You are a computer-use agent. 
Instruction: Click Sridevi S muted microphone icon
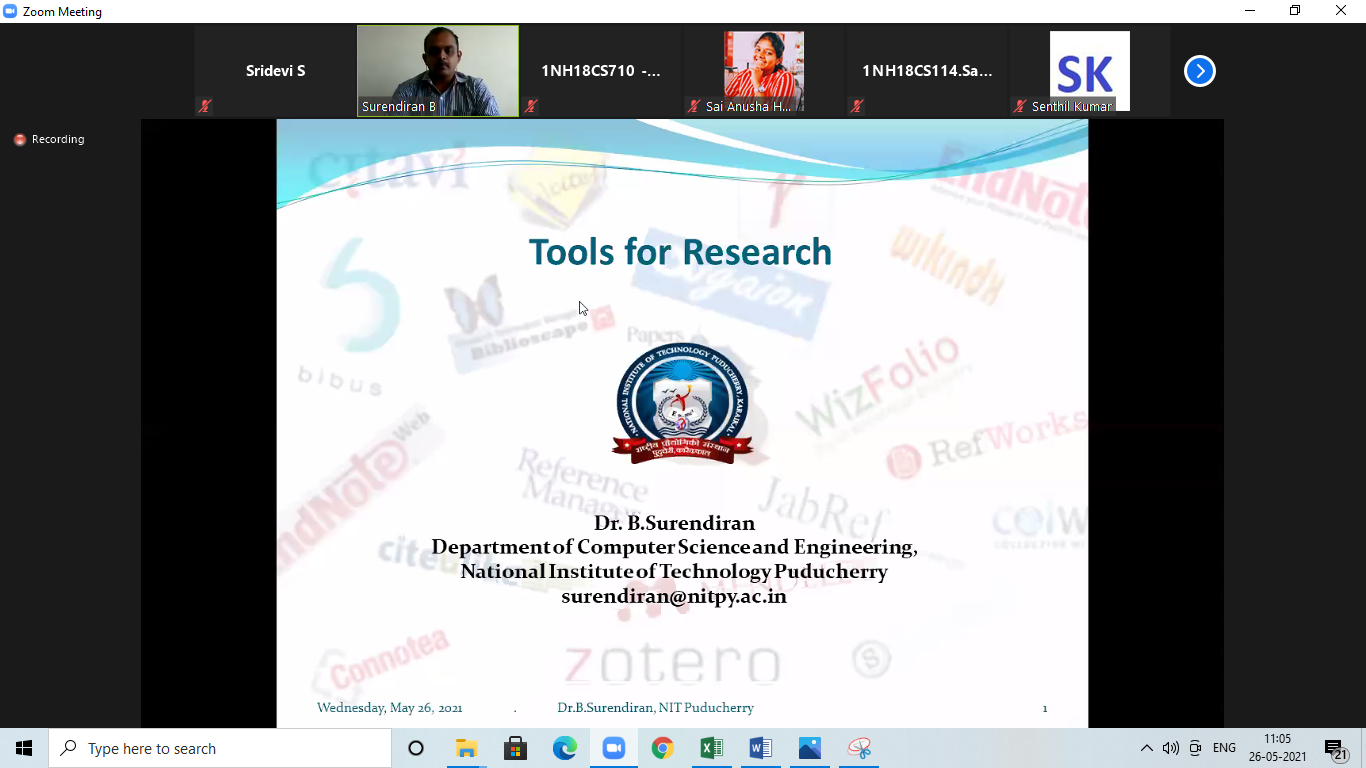(x=205, y=106)
